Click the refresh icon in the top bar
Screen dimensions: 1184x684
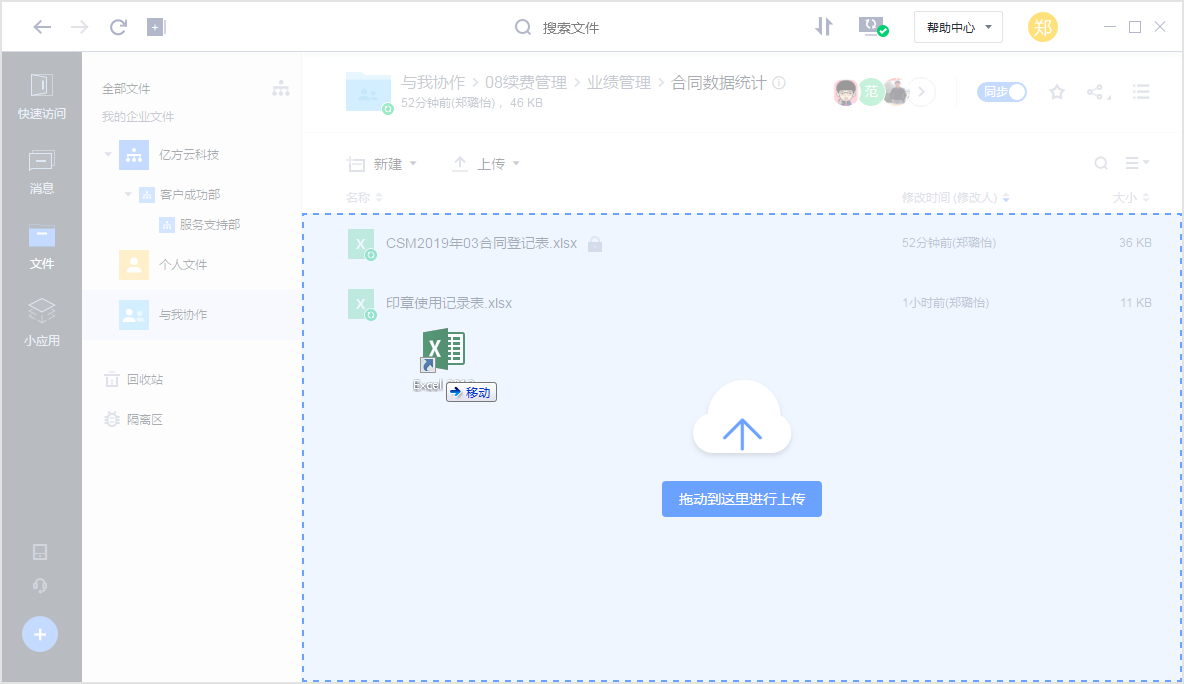click(x=117, y=27)
